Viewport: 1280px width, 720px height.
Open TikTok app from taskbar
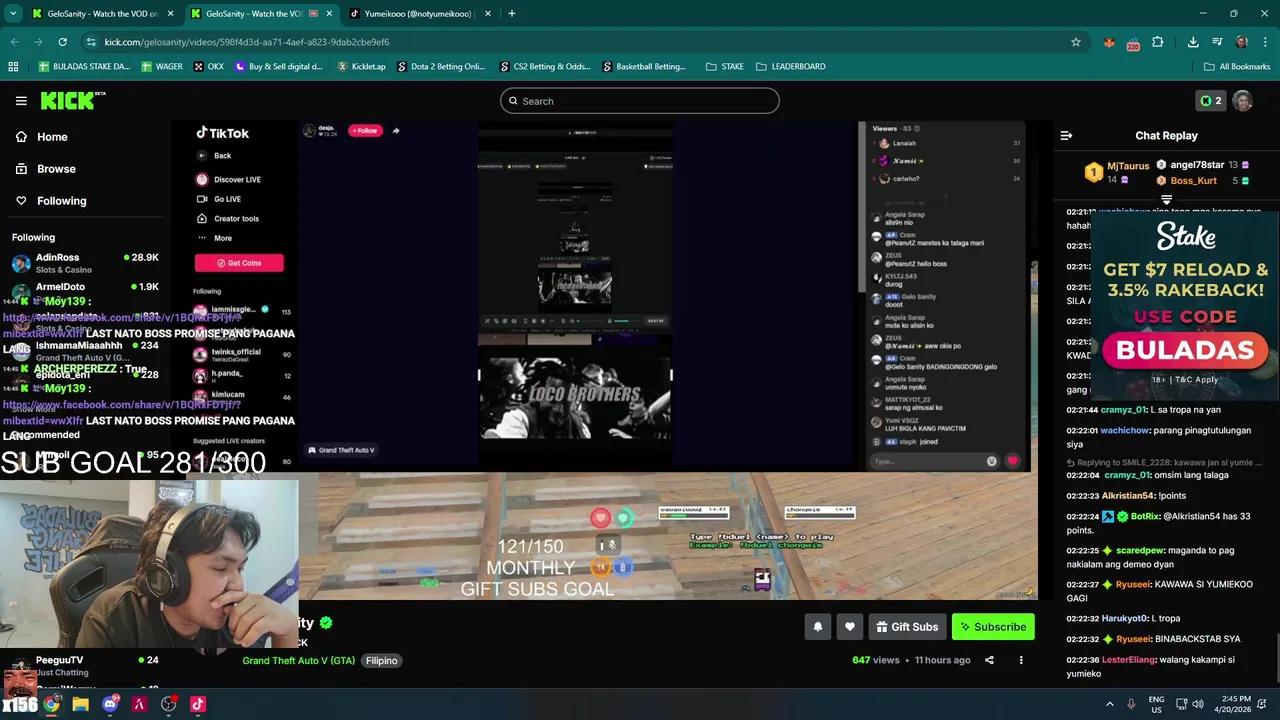(x=198, y=704)
